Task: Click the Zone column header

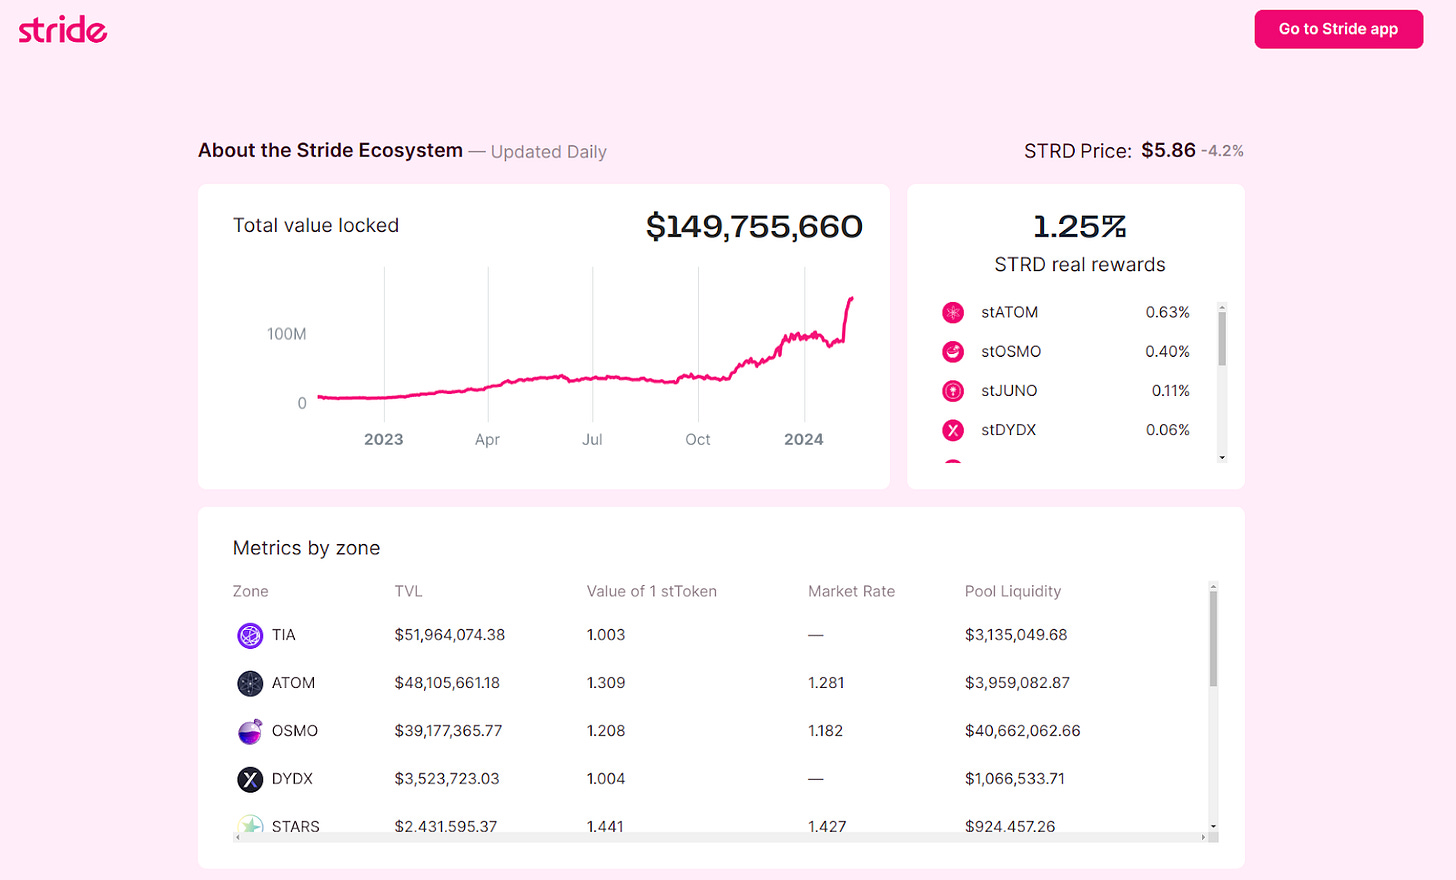Action: pyautogui.click(x=250, y=591)
